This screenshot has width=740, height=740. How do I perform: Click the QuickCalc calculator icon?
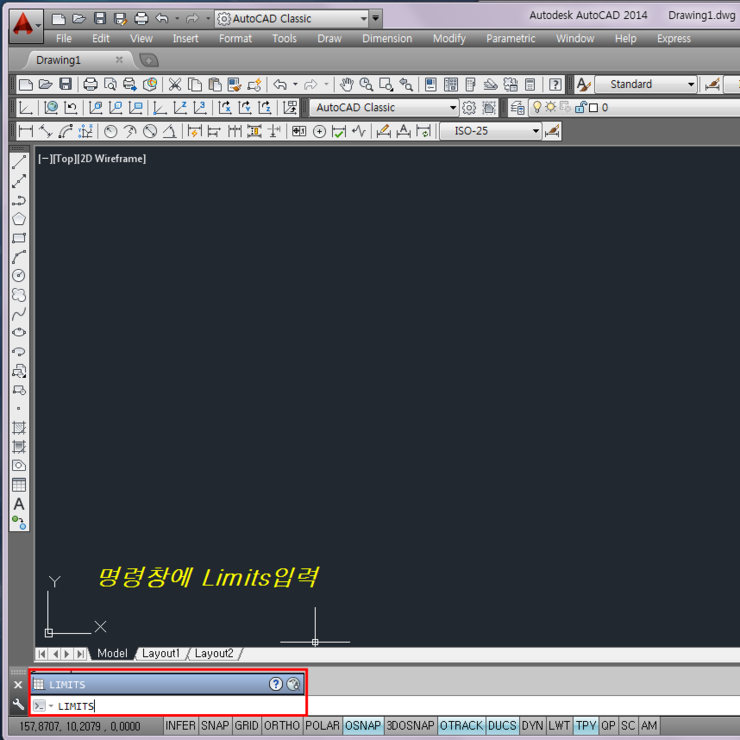(x=530, y=84)
